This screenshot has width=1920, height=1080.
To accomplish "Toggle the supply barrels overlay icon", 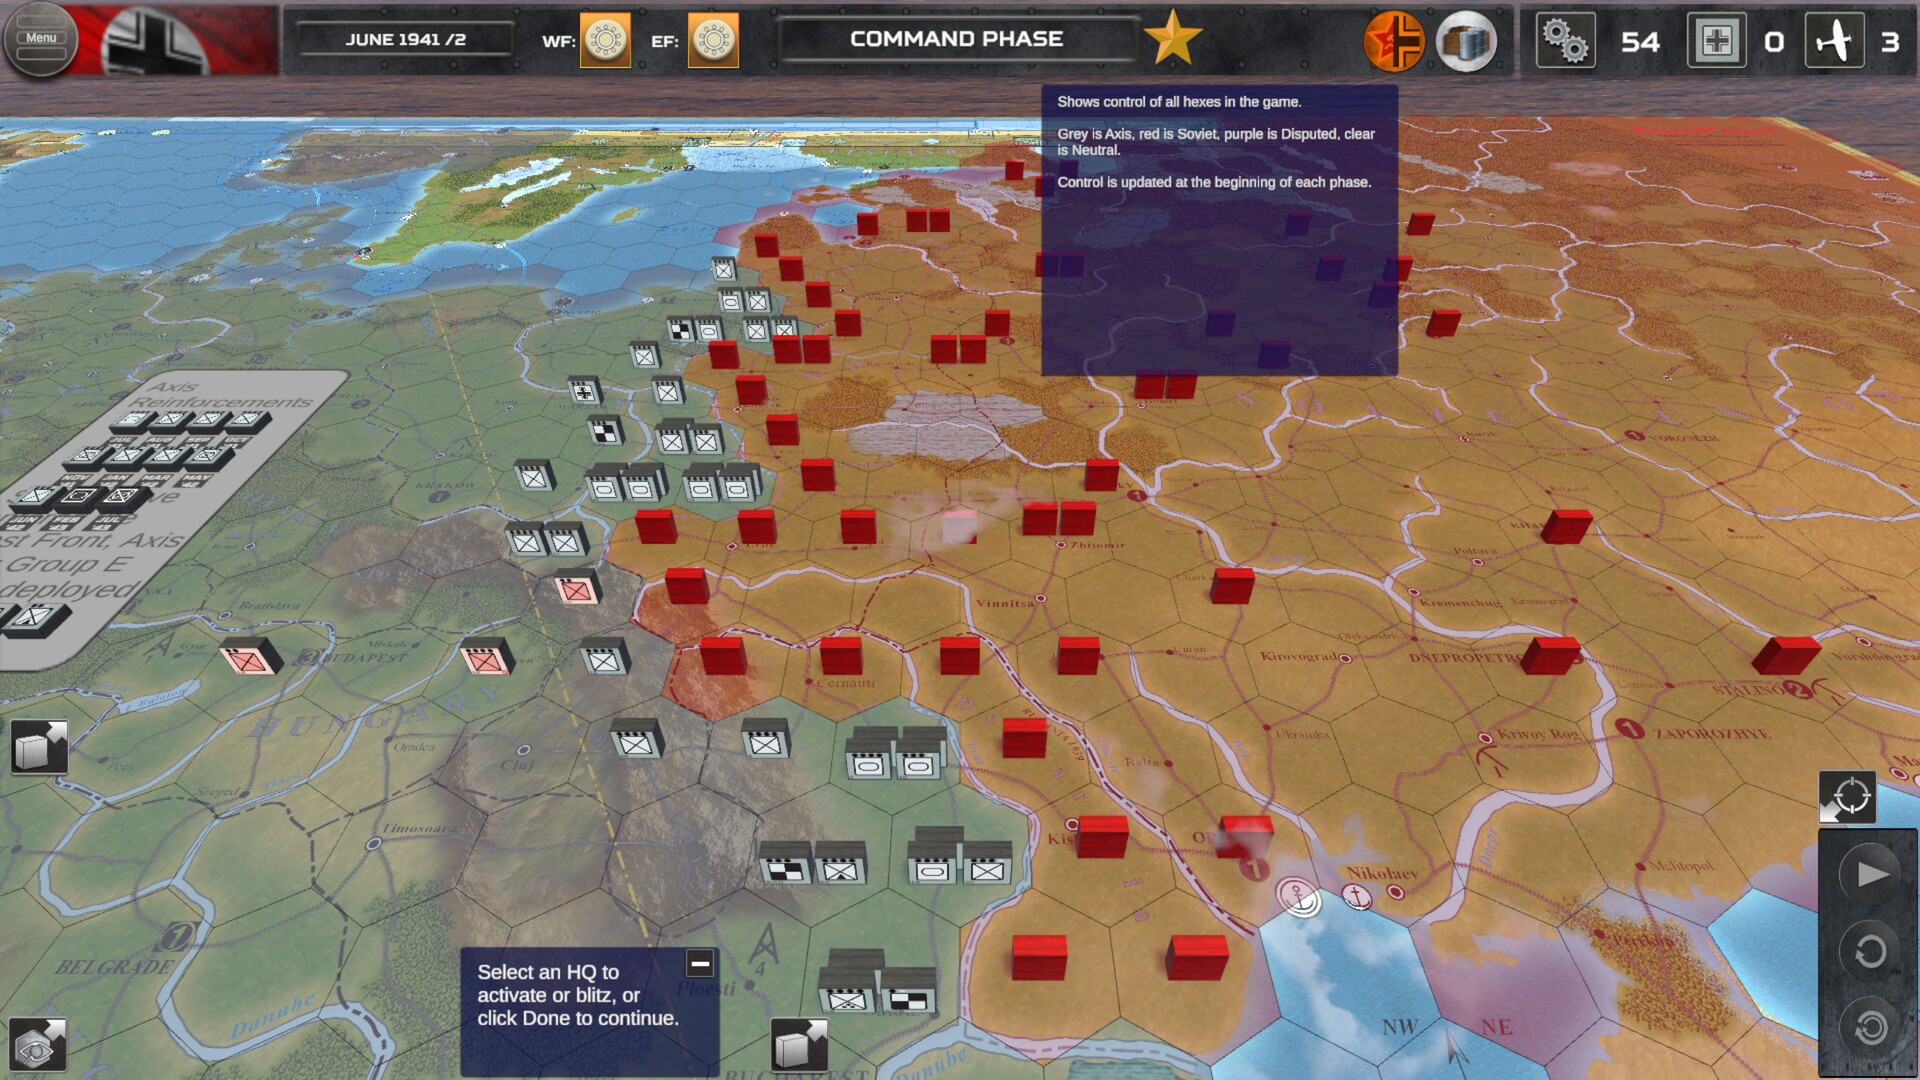I will click(1466, 41).
